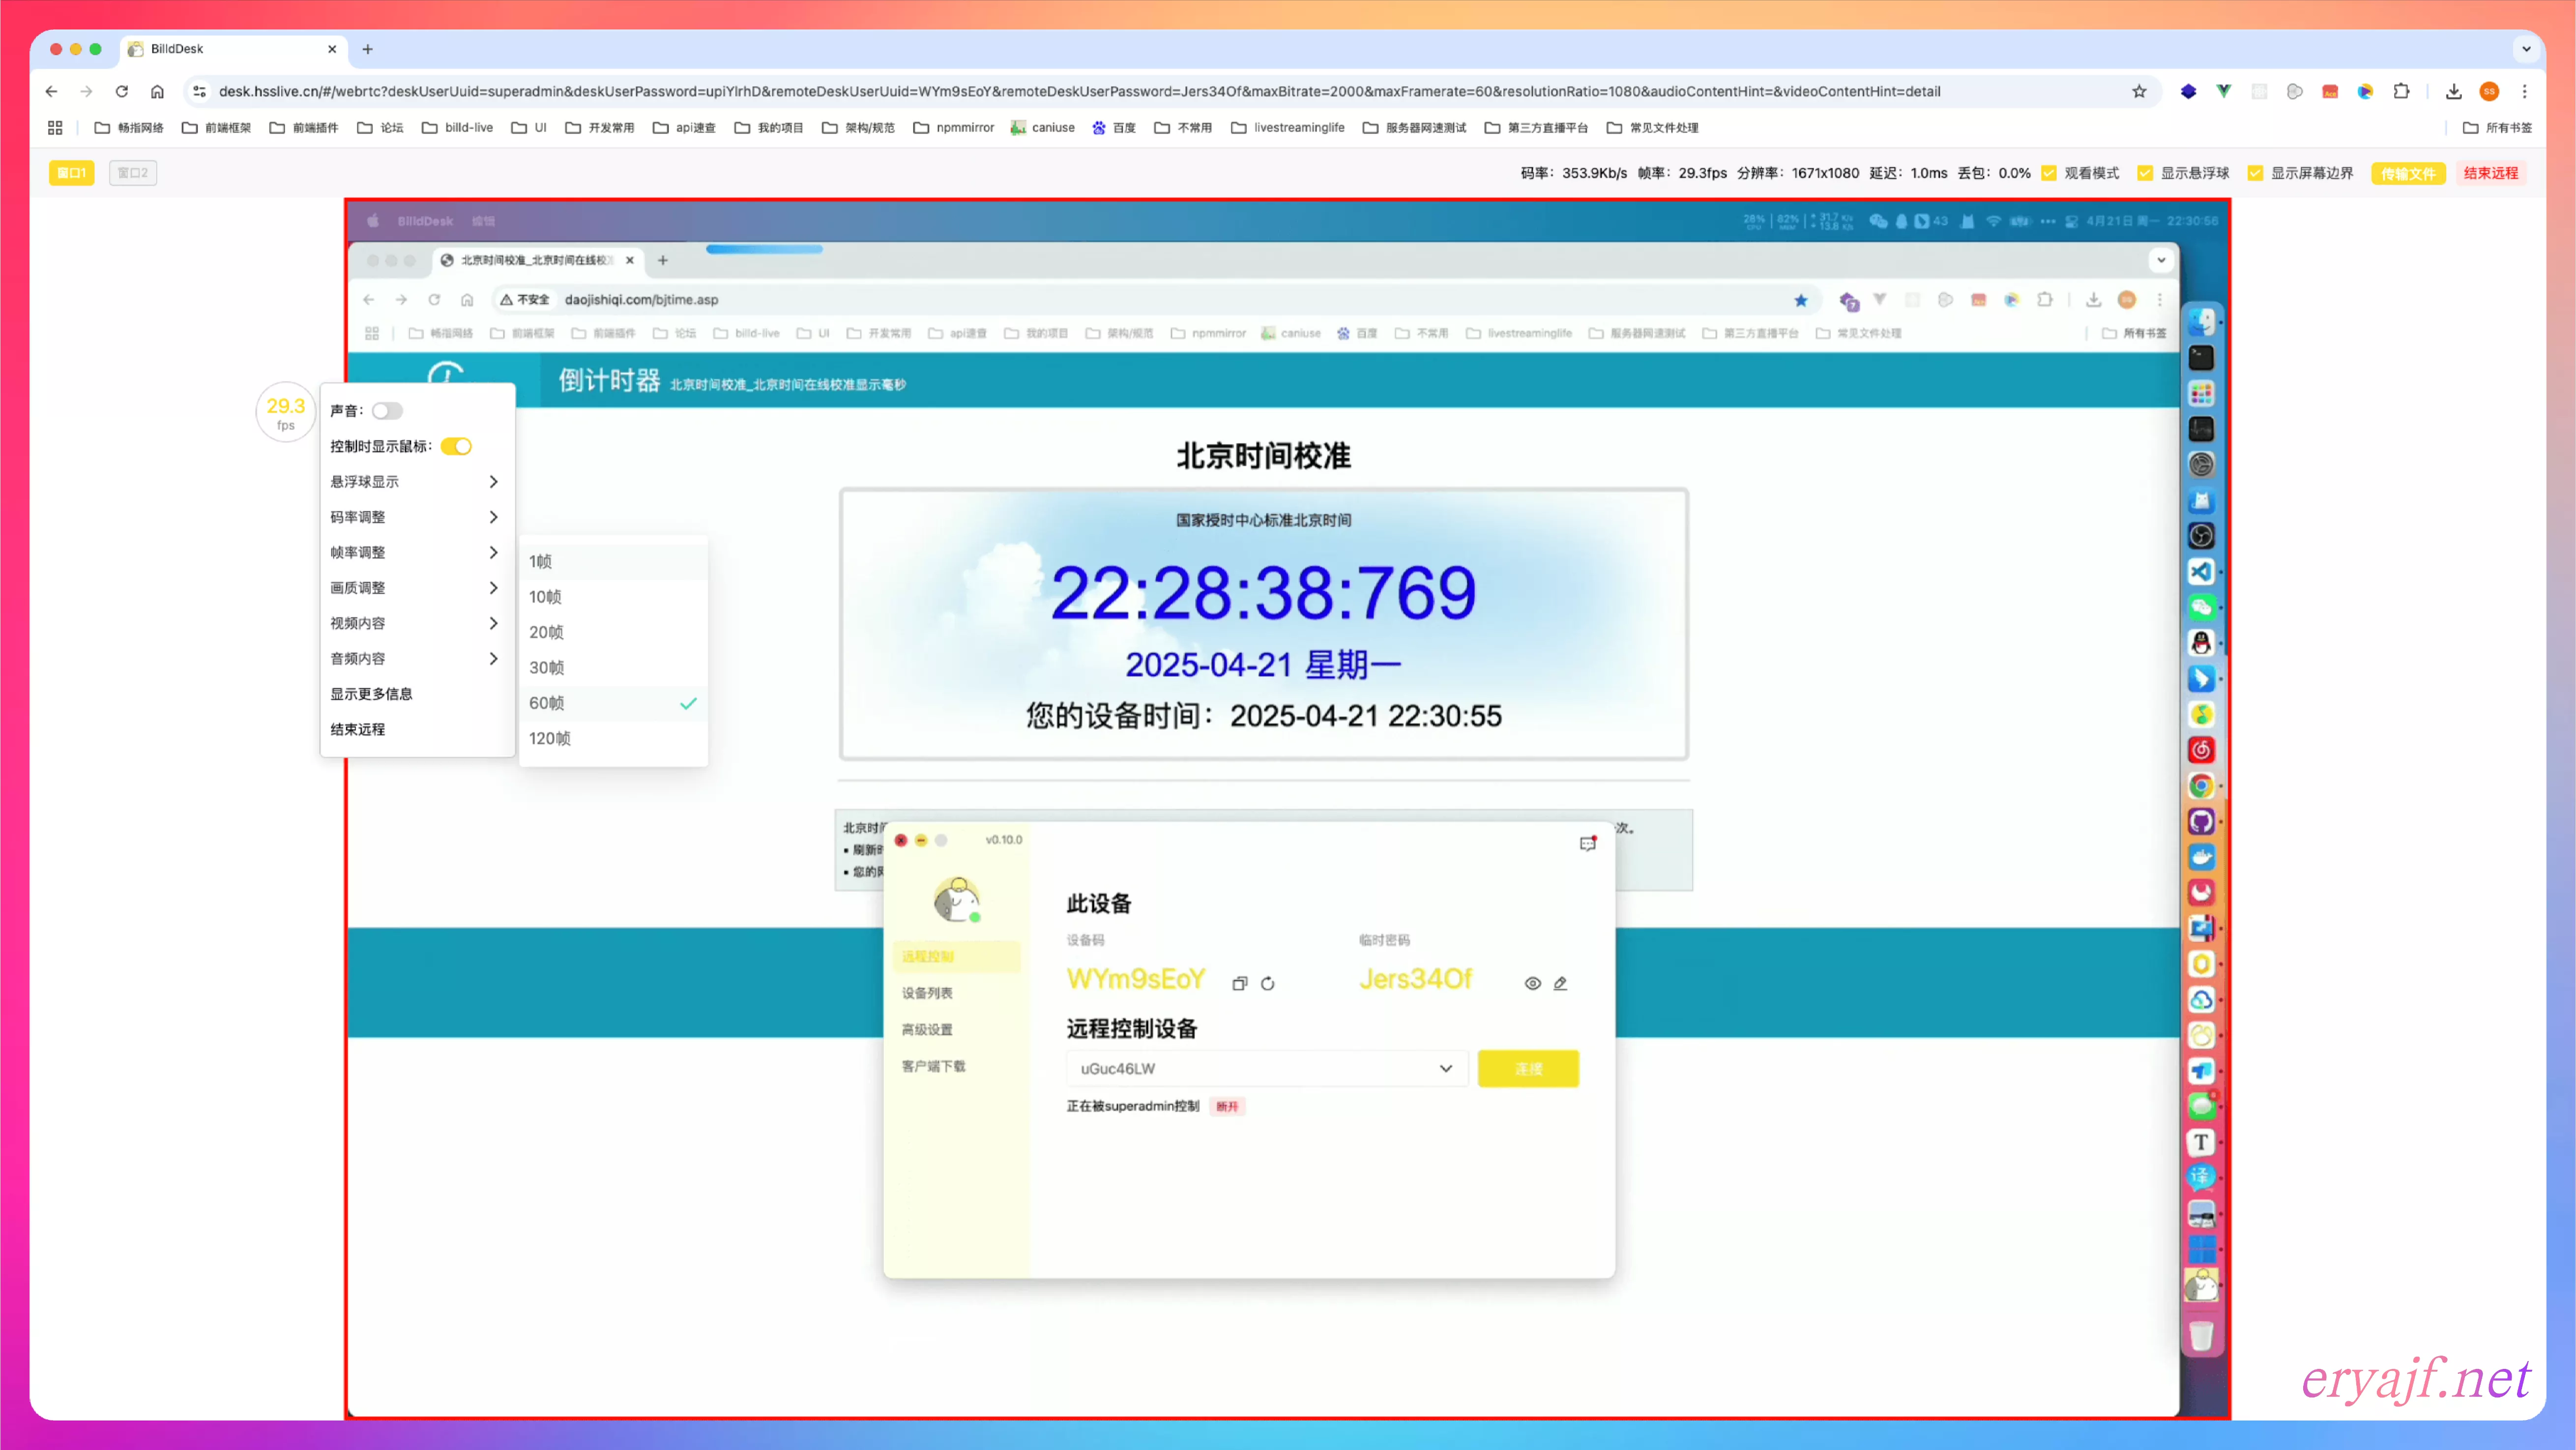Image resolution: width=2576 pixels, height=1450 pixels.
Task: Toggle the 显示悬浮球 checkbox
Action: [x=2144, y=173]
